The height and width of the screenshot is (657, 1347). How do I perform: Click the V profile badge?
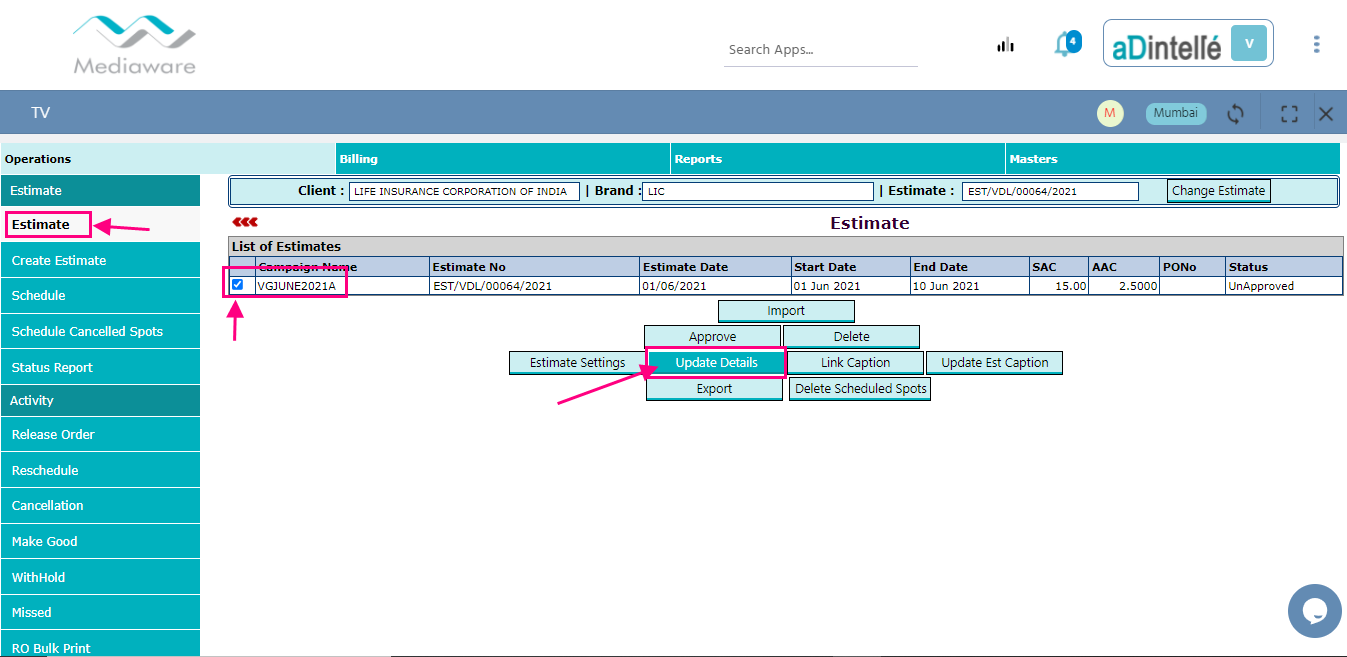(x=1249, y=44)
